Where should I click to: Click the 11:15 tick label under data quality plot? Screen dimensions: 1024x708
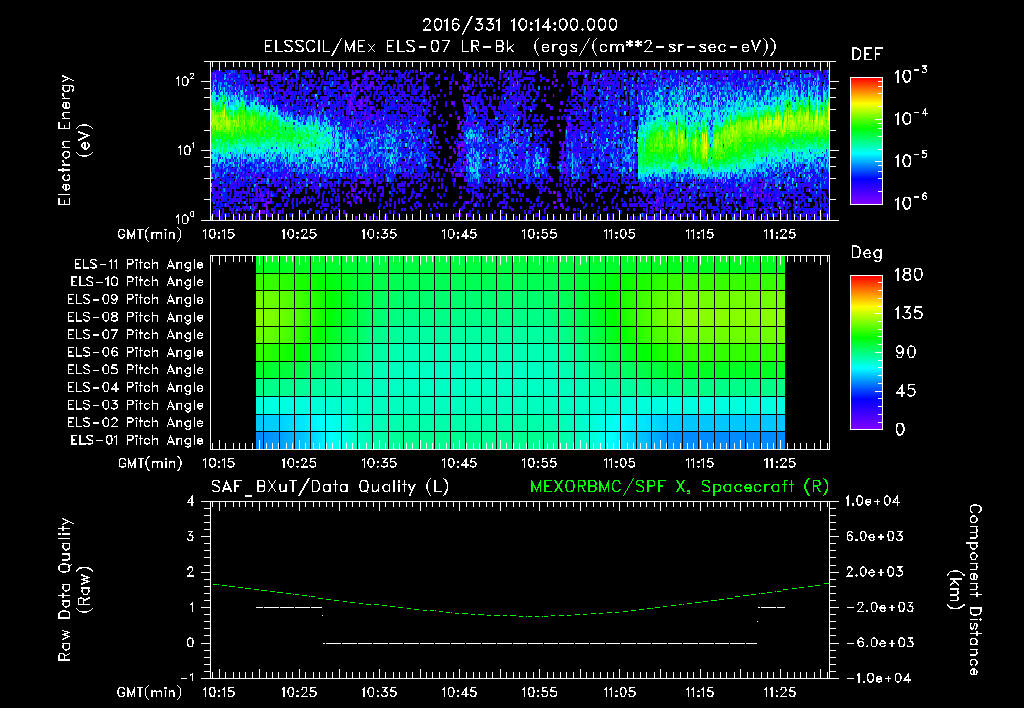click(x=699, y=692)
